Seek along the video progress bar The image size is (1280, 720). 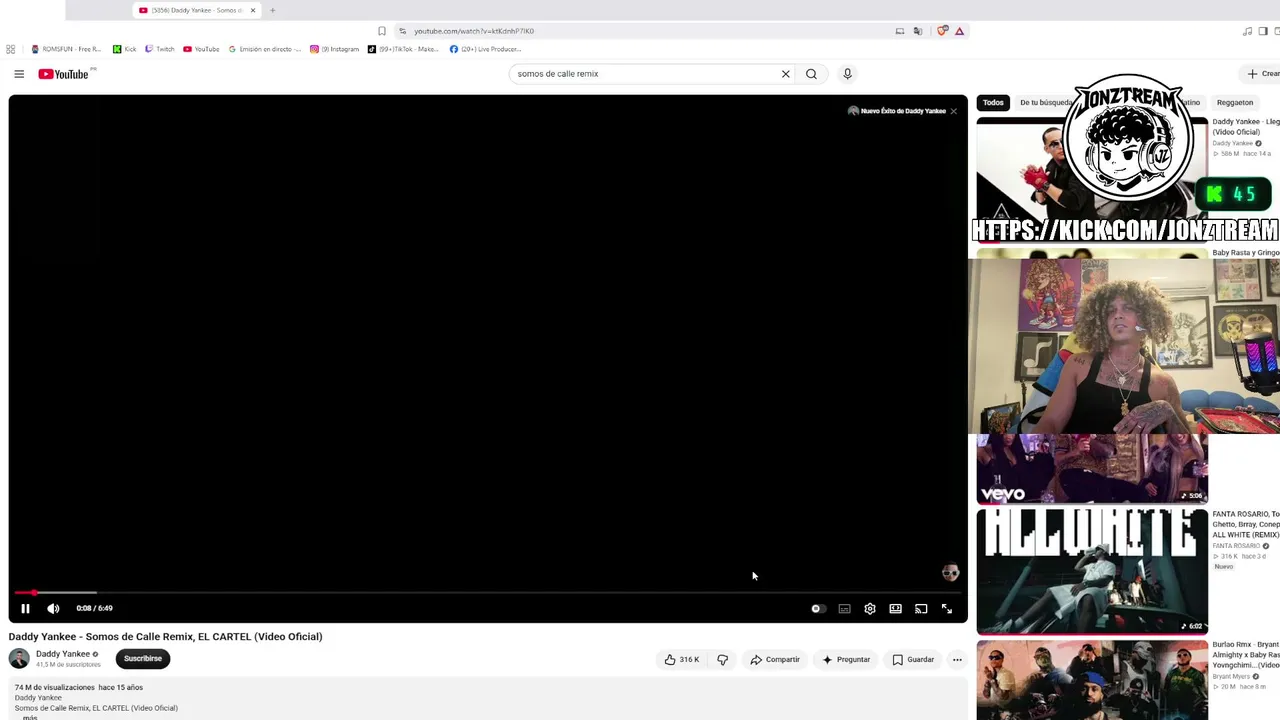488,593
